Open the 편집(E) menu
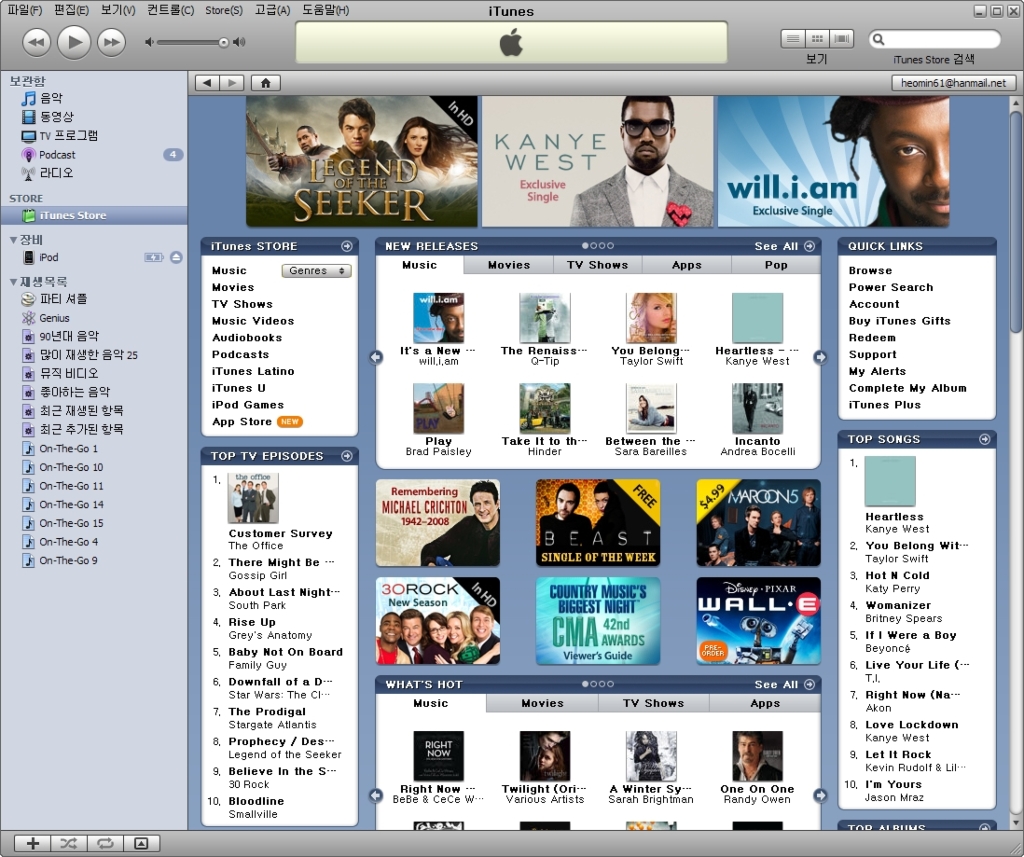This screenshot has height=857, width=1024. click(71, 10)
